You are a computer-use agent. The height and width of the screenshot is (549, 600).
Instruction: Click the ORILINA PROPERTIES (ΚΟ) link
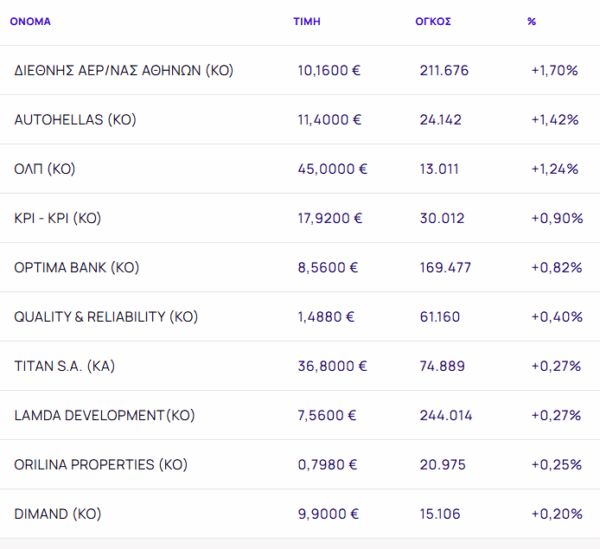click(101, 464)
